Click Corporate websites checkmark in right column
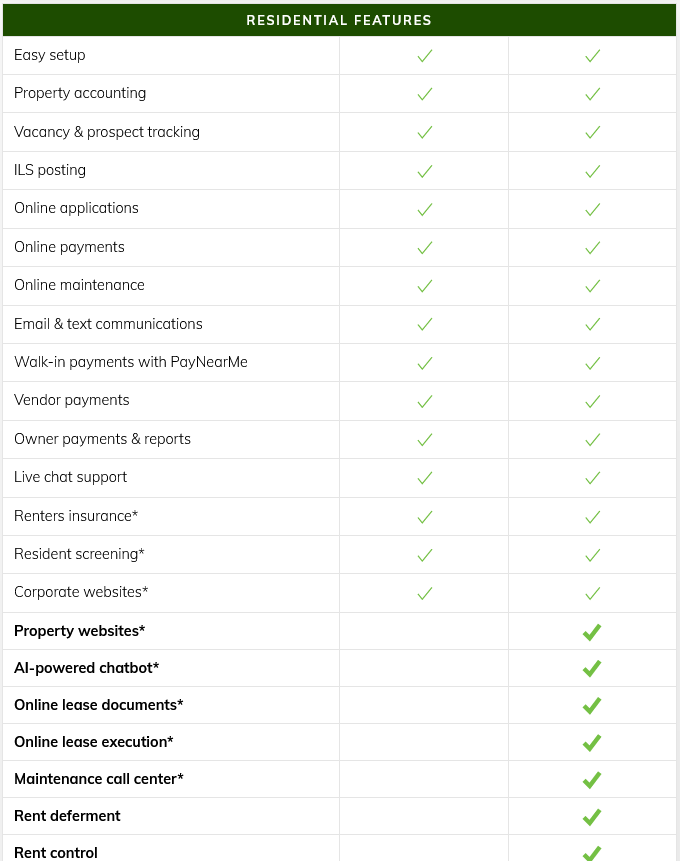This screenshot has height=861, width=680. [x=592, y=594]
